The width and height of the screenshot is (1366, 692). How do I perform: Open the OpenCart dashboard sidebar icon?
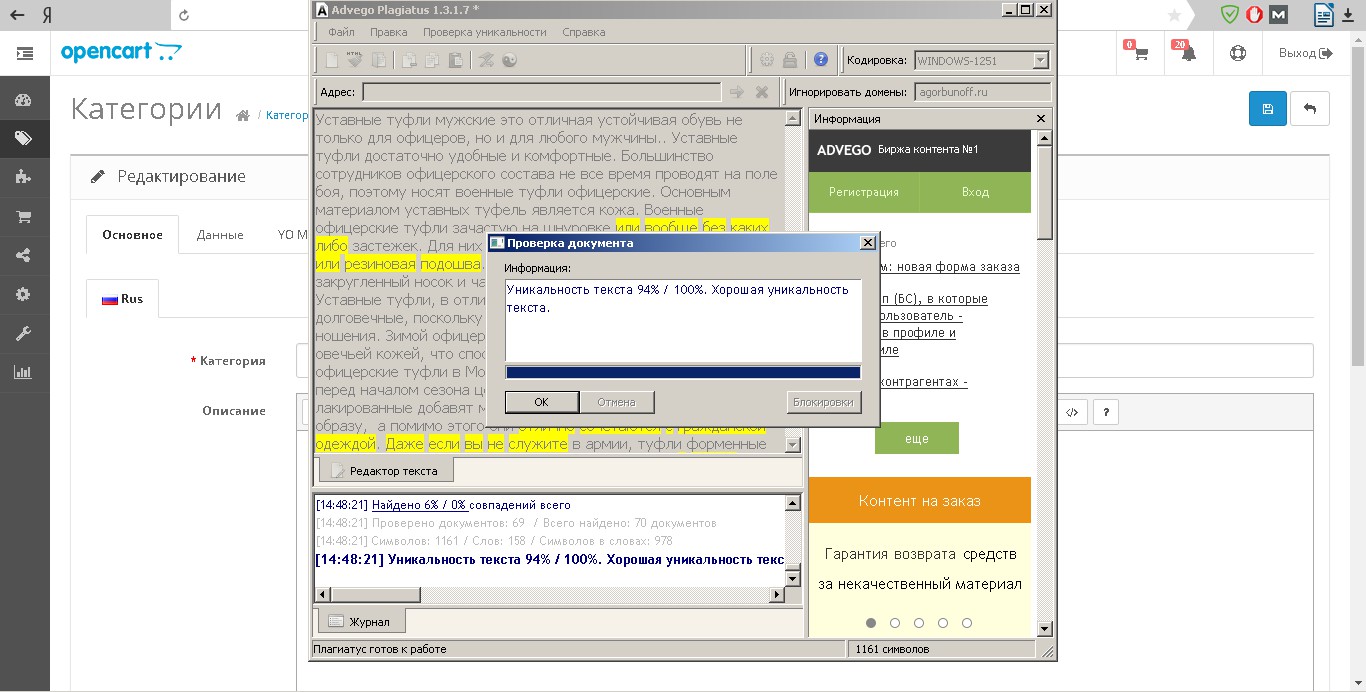click(23, 100)
